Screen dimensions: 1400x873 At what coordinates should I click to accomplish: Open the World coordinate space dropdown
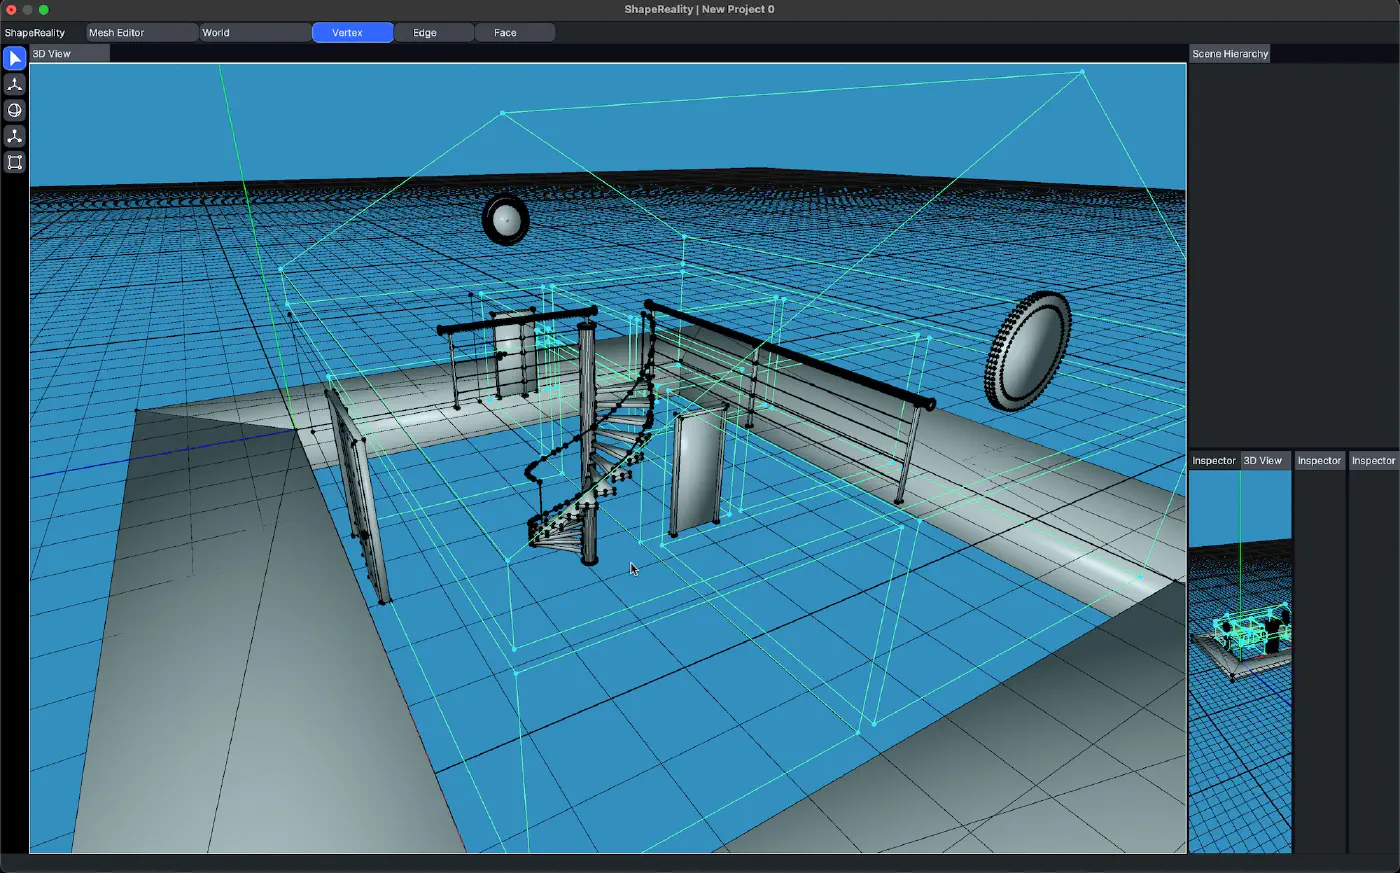pos(255,33)
